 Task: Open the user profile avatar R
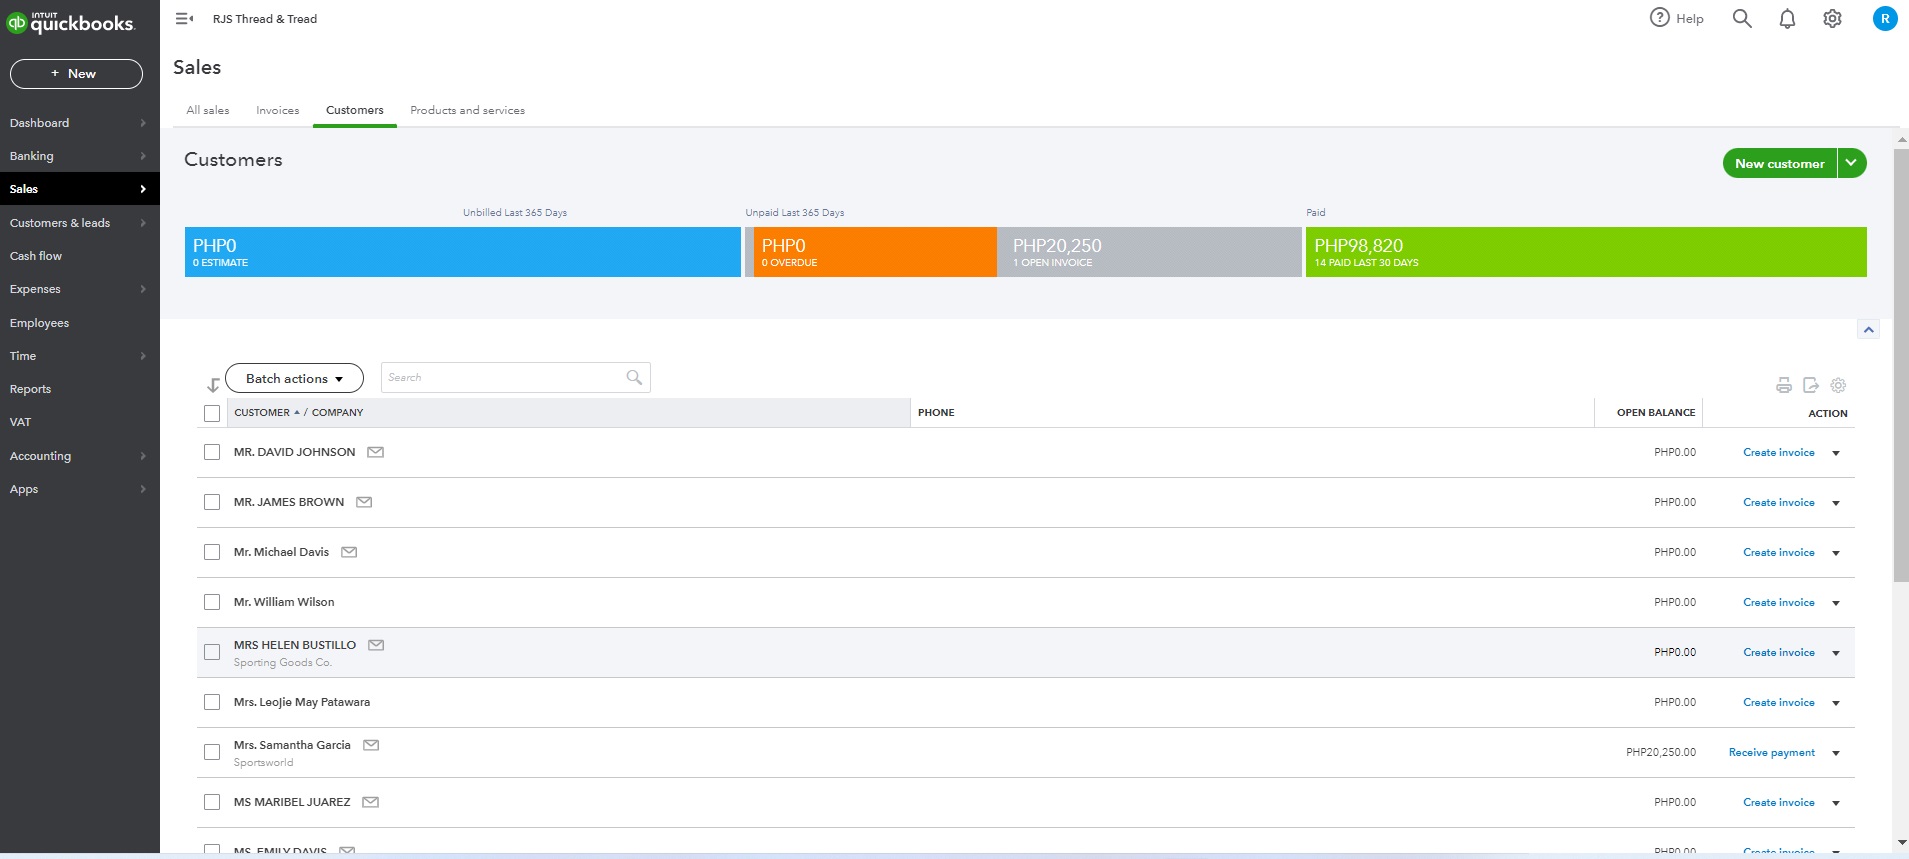[1885, 18]
